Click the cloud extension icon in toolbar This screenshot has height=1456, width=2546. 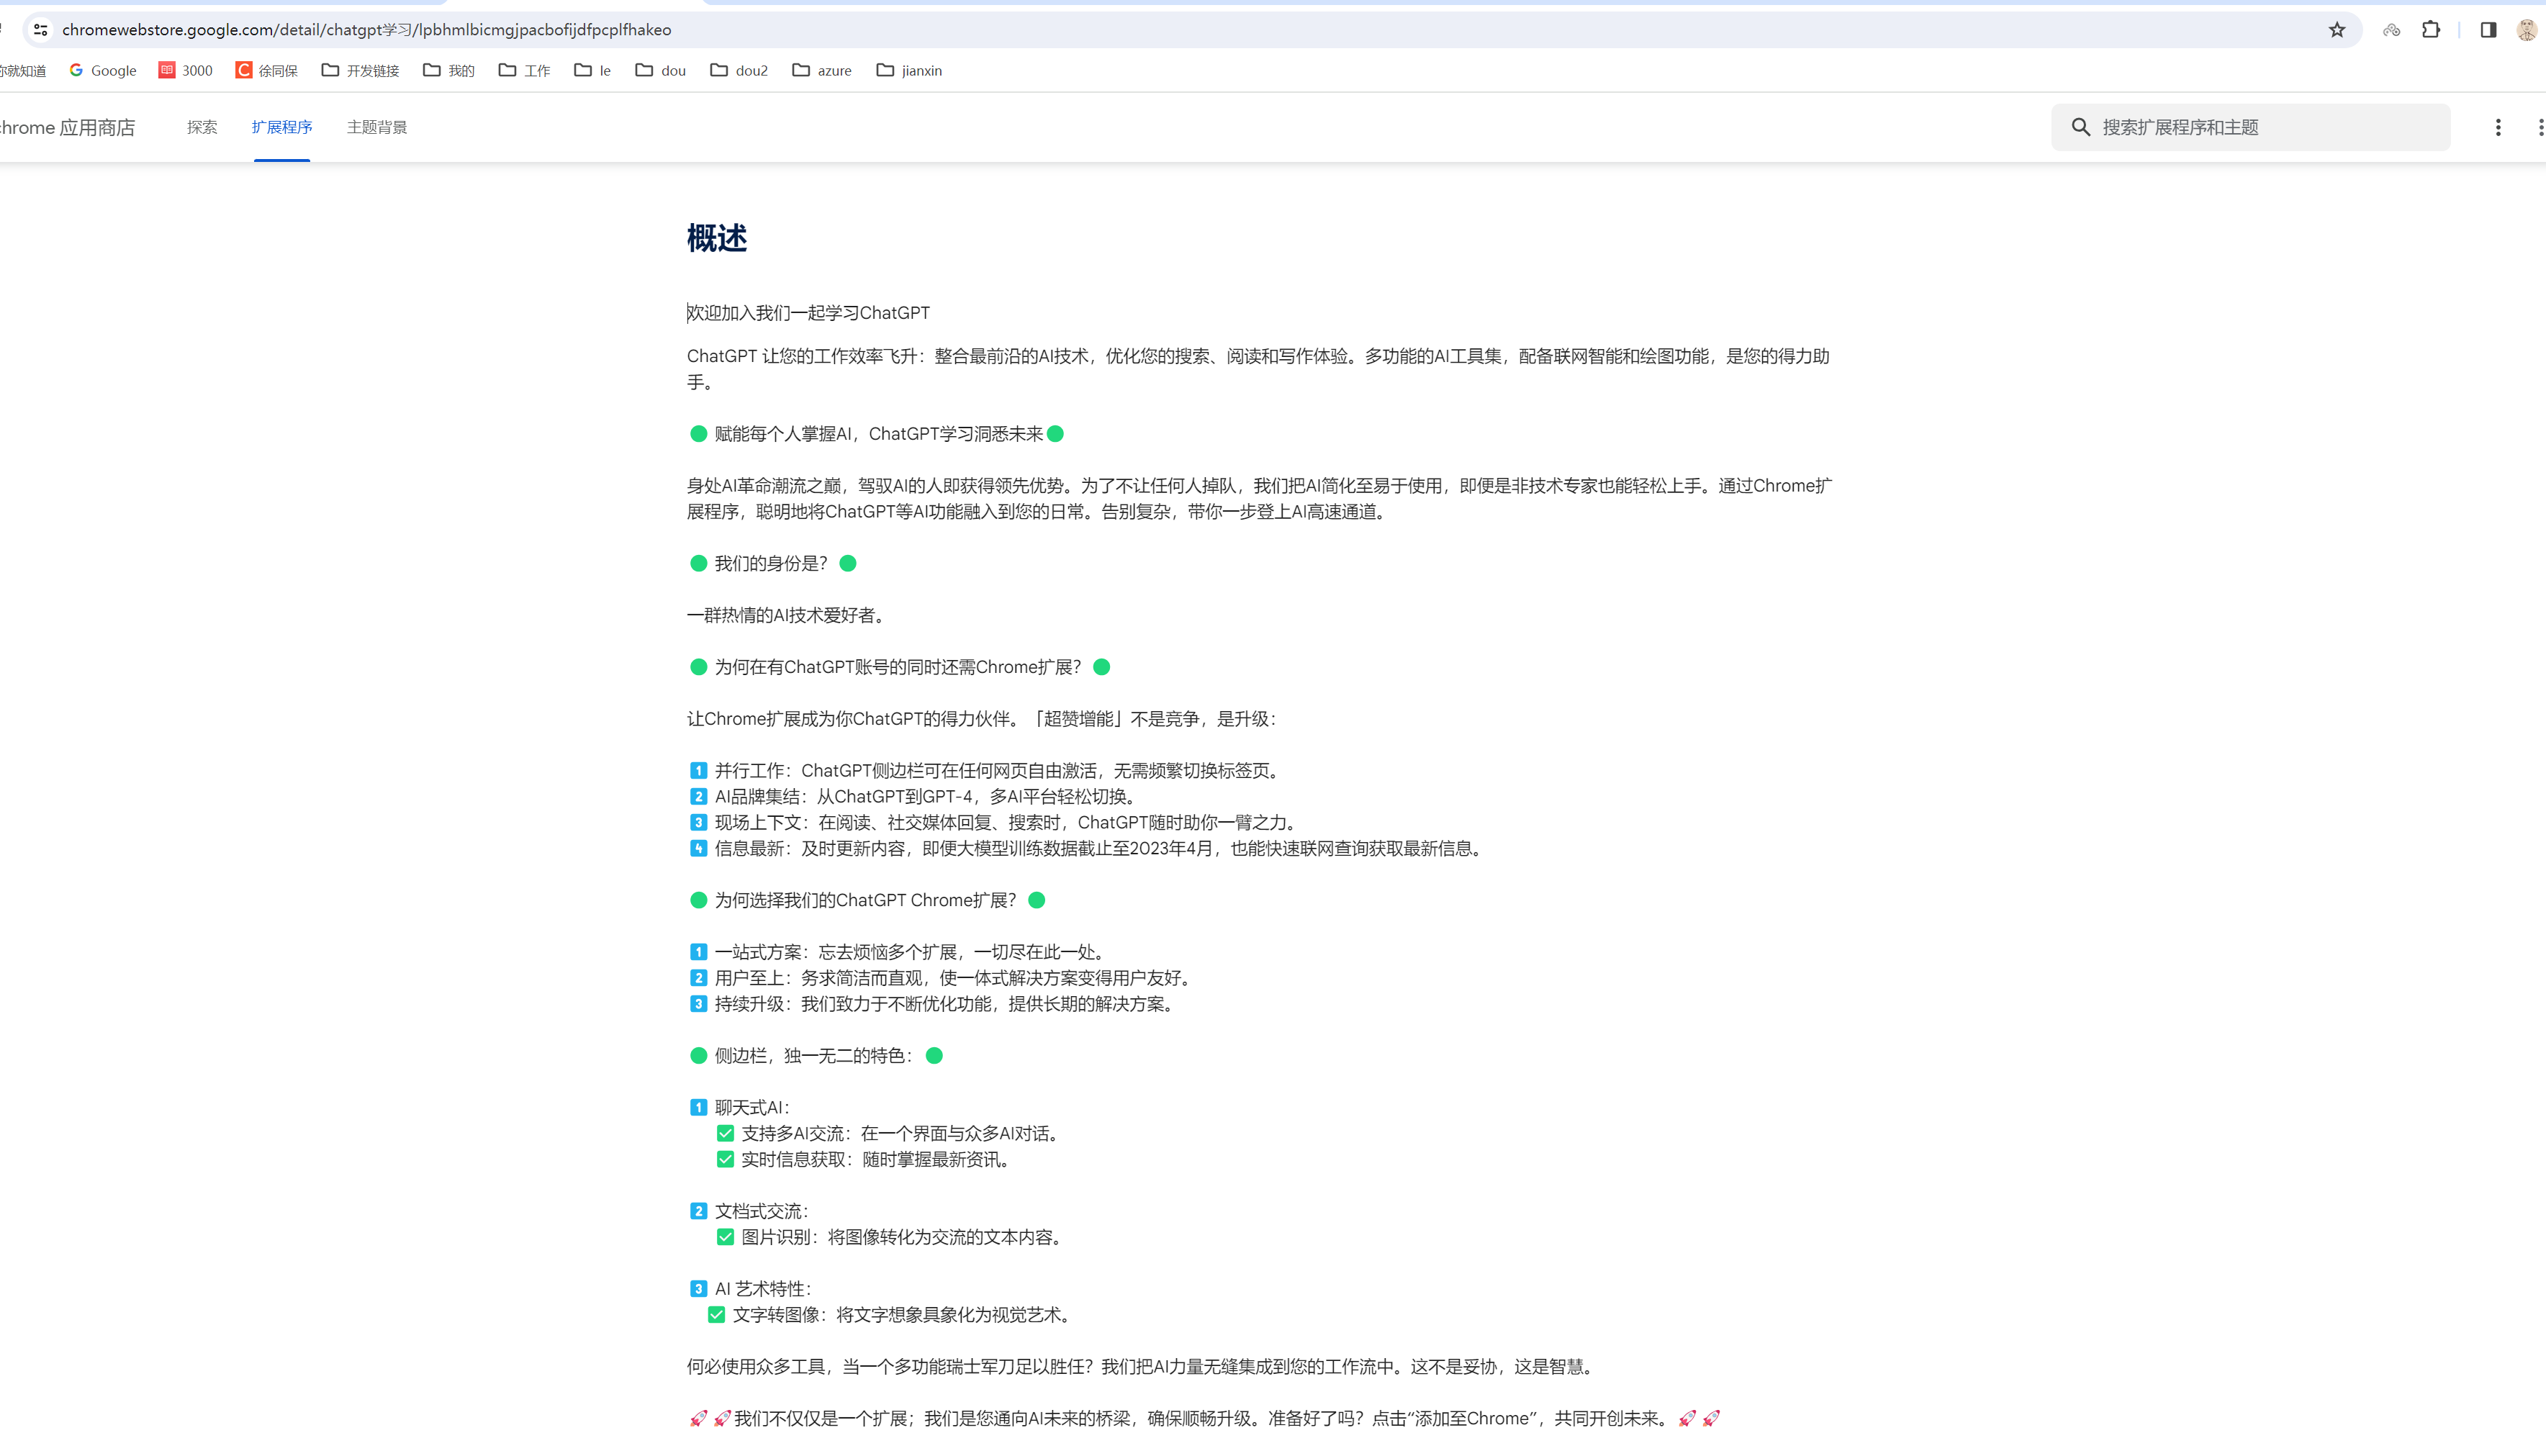[2391, 30]
